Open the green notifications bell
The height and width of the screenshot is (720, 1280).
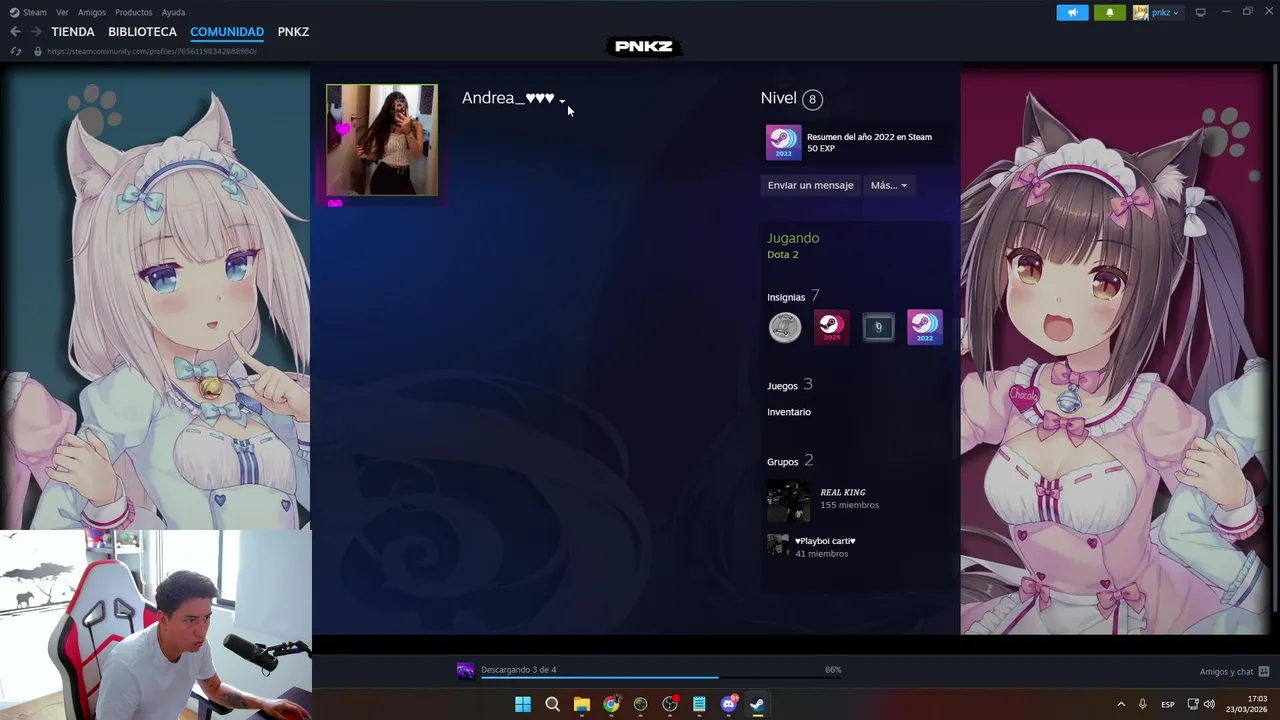pyautogui.click(x=1109, y=12)
